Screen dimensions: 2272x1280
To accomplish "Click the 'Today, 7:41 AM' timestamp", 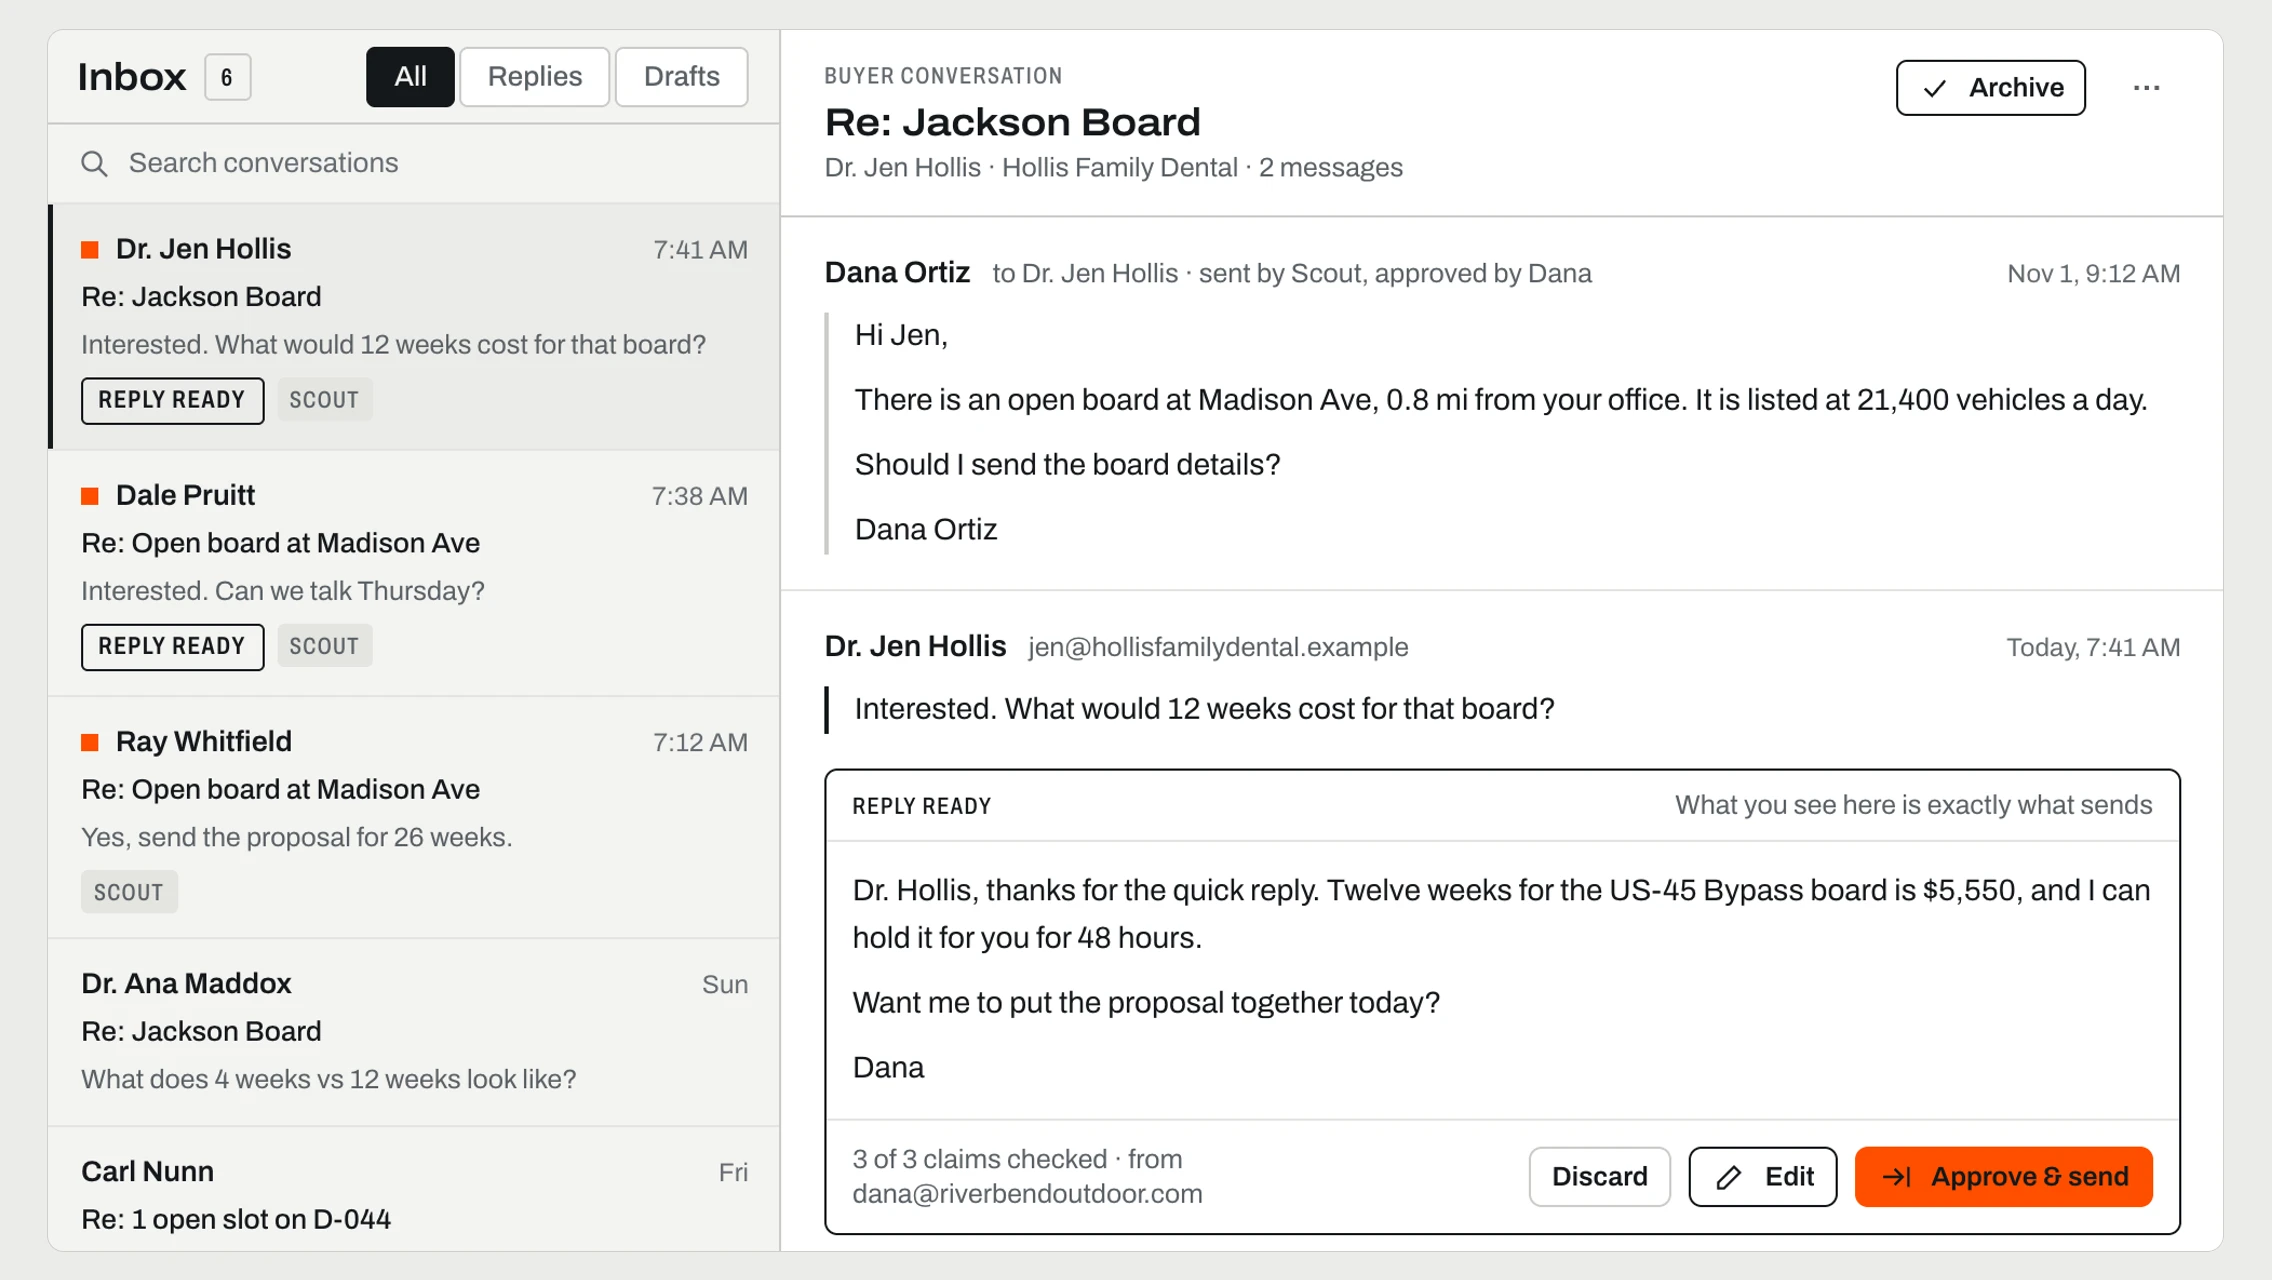I will pyautogui.click(x=2093, y=648).
